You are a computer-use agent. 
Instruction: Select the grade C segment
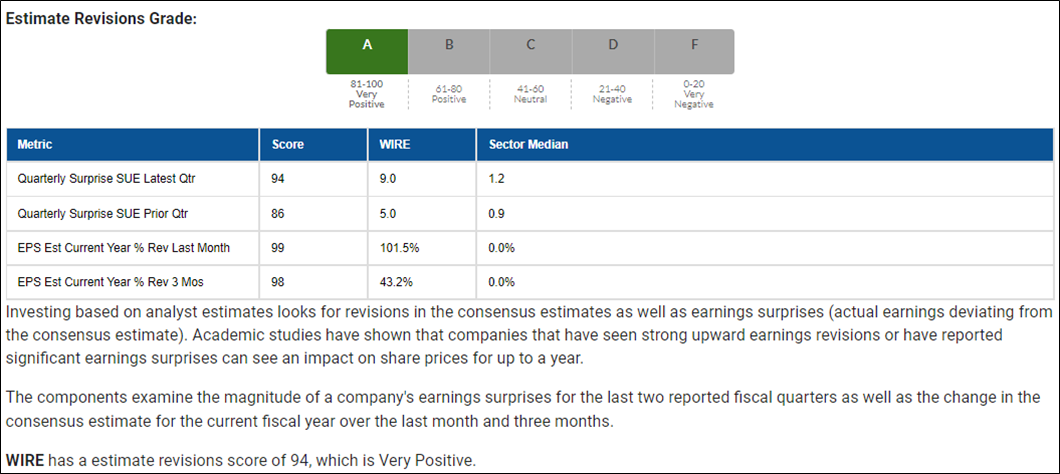[x=531, y=51]
